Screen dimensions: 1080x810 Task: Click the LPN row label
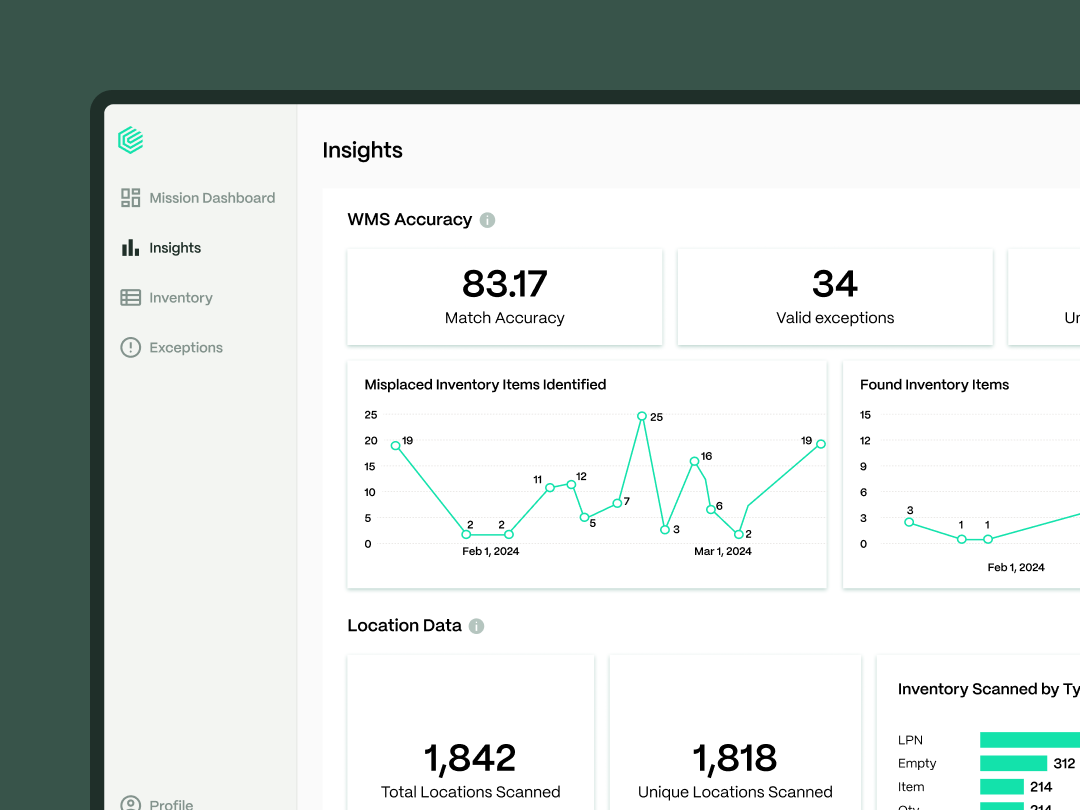coord(911,740)
